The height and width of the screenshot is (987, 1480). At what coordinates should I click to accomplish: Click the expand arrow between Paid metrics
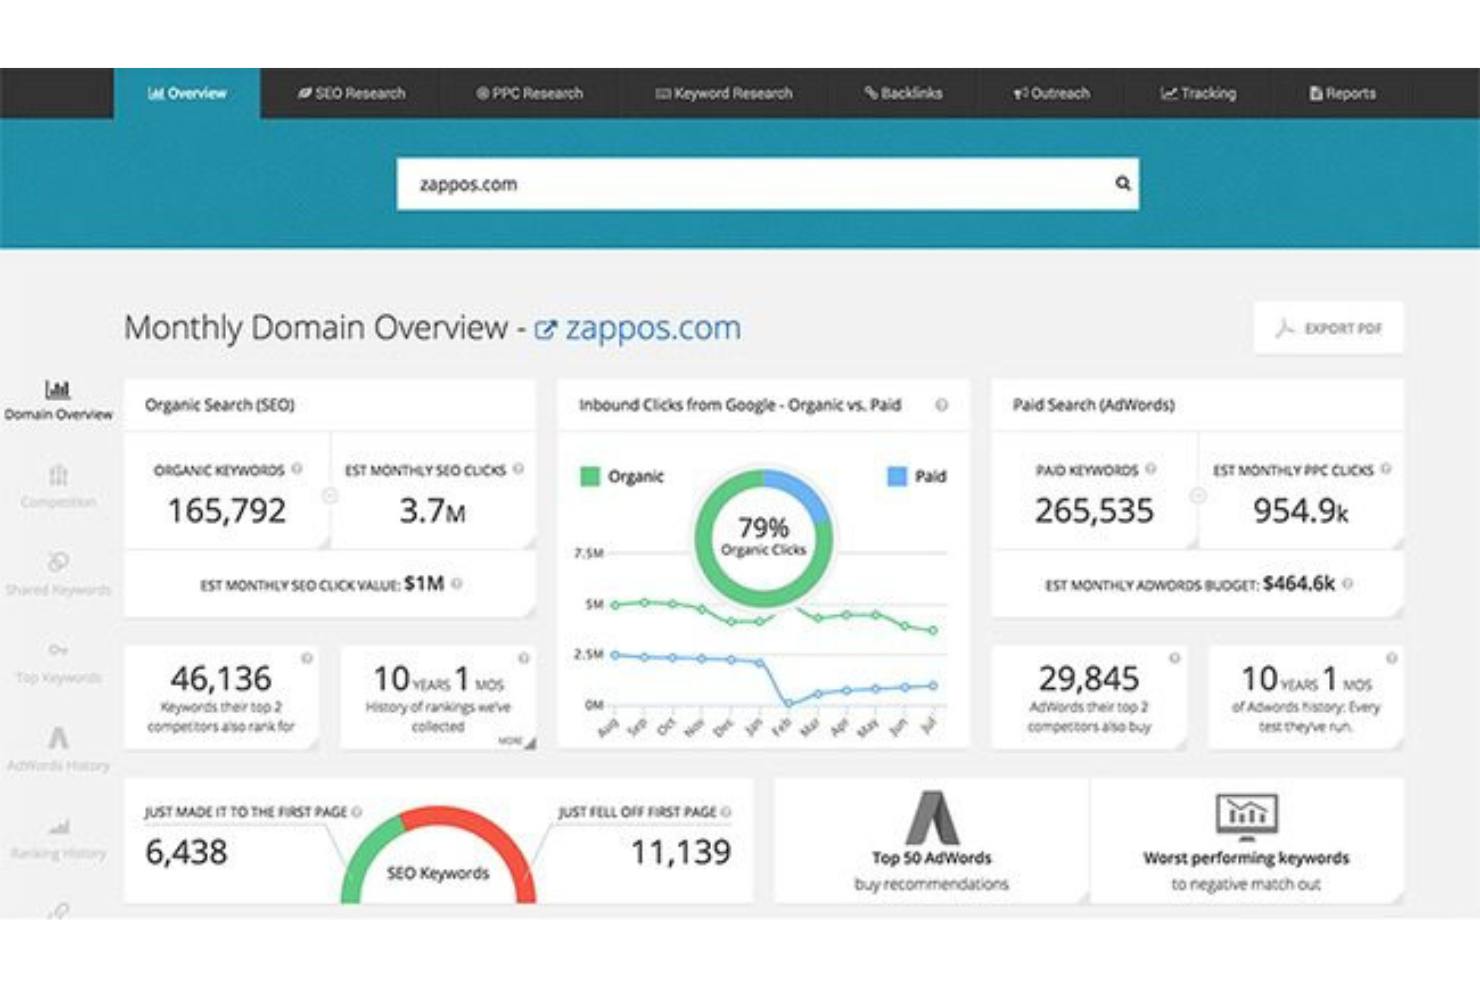1197,495
